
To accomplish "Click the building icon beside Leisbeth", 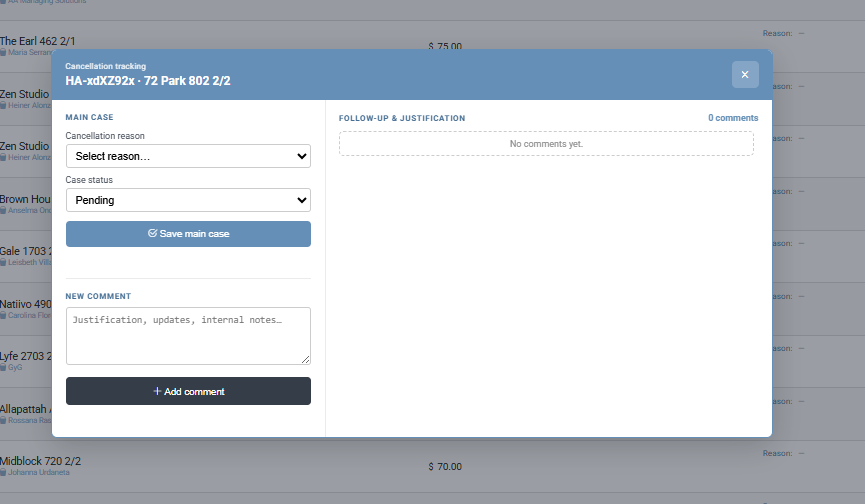I will point(3,262).
